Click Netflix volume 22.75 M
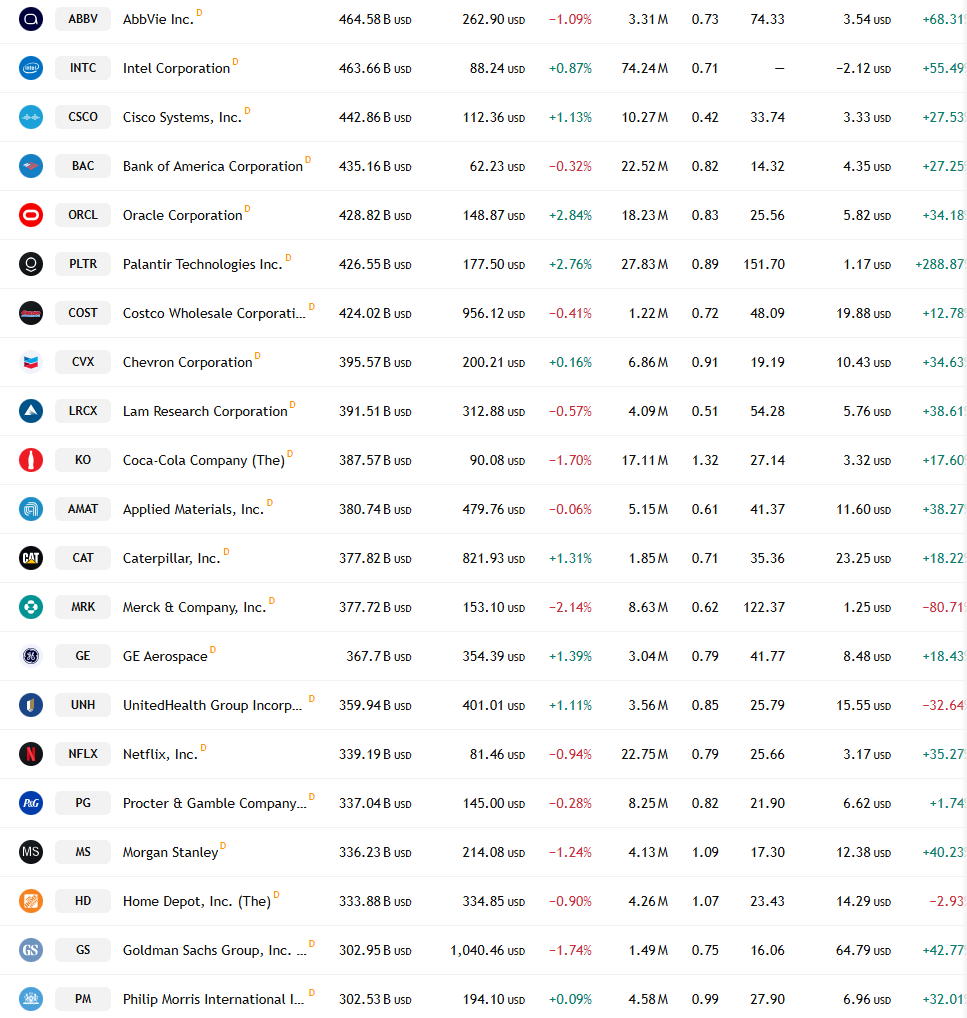967x1018 pixels. [644, 754]
